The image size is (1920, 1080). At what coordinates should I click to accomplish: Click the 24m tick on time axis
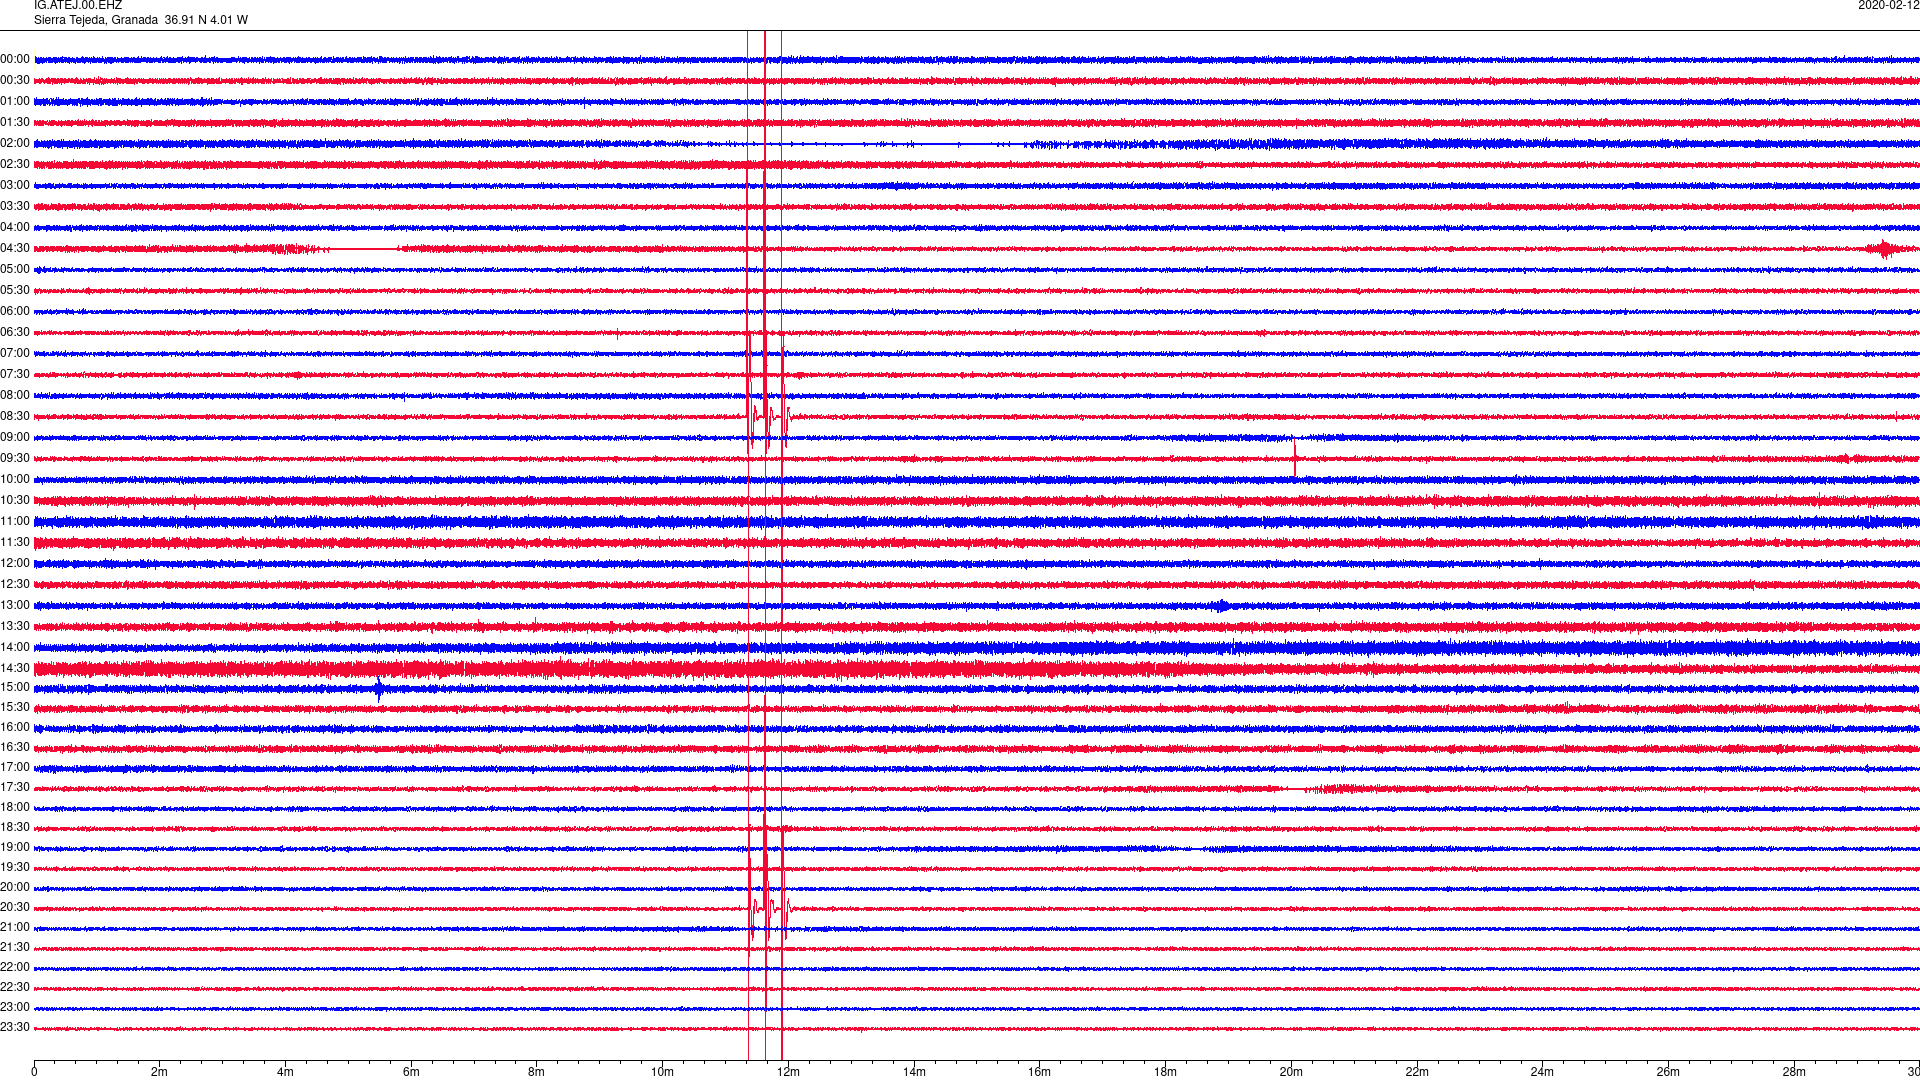tap(1542, 1072)
